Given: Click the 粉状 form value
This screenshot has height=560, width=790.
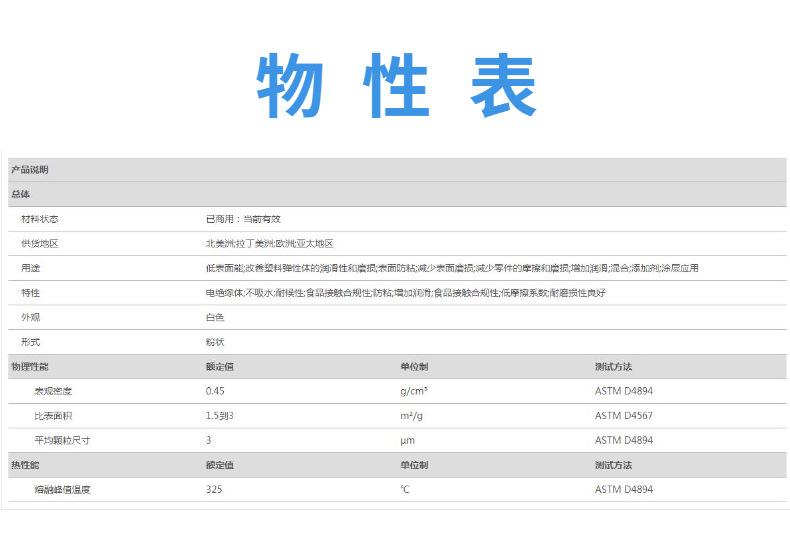Looking at the screenshot, I should point(215,342).
